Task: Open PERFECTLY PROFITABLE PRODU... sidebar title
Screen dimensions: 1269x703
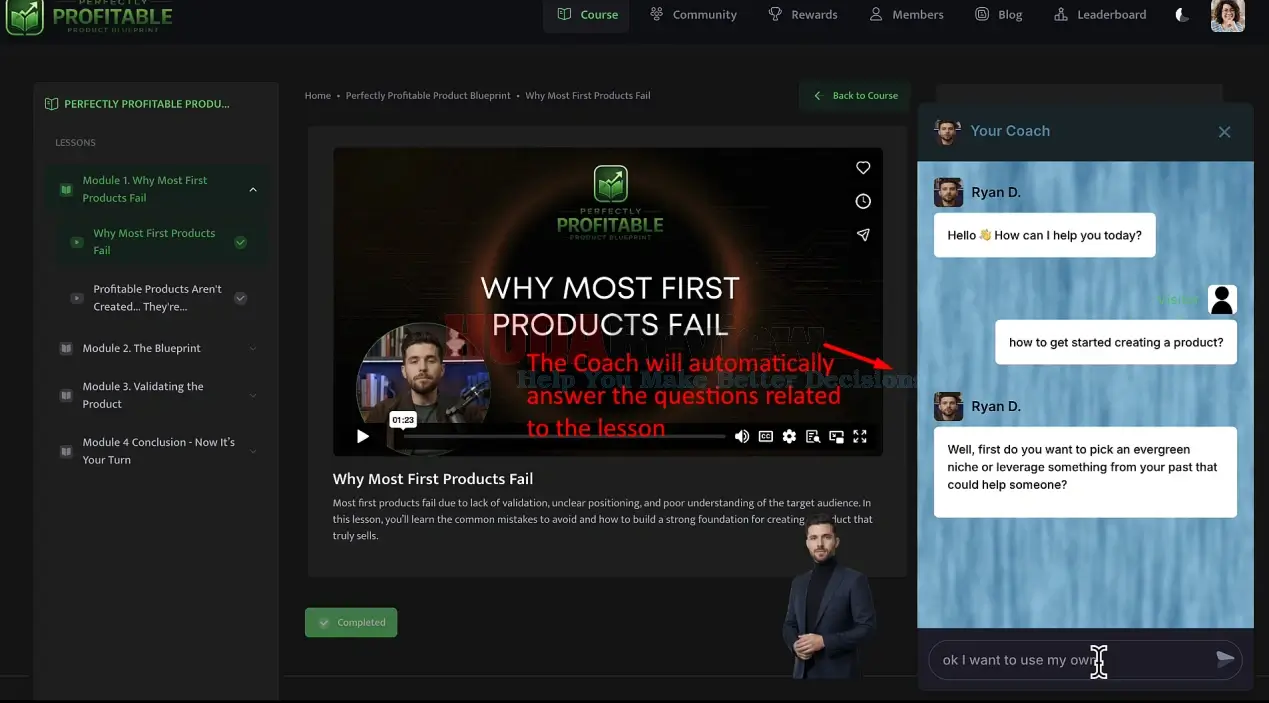Action: coord(147,104)
